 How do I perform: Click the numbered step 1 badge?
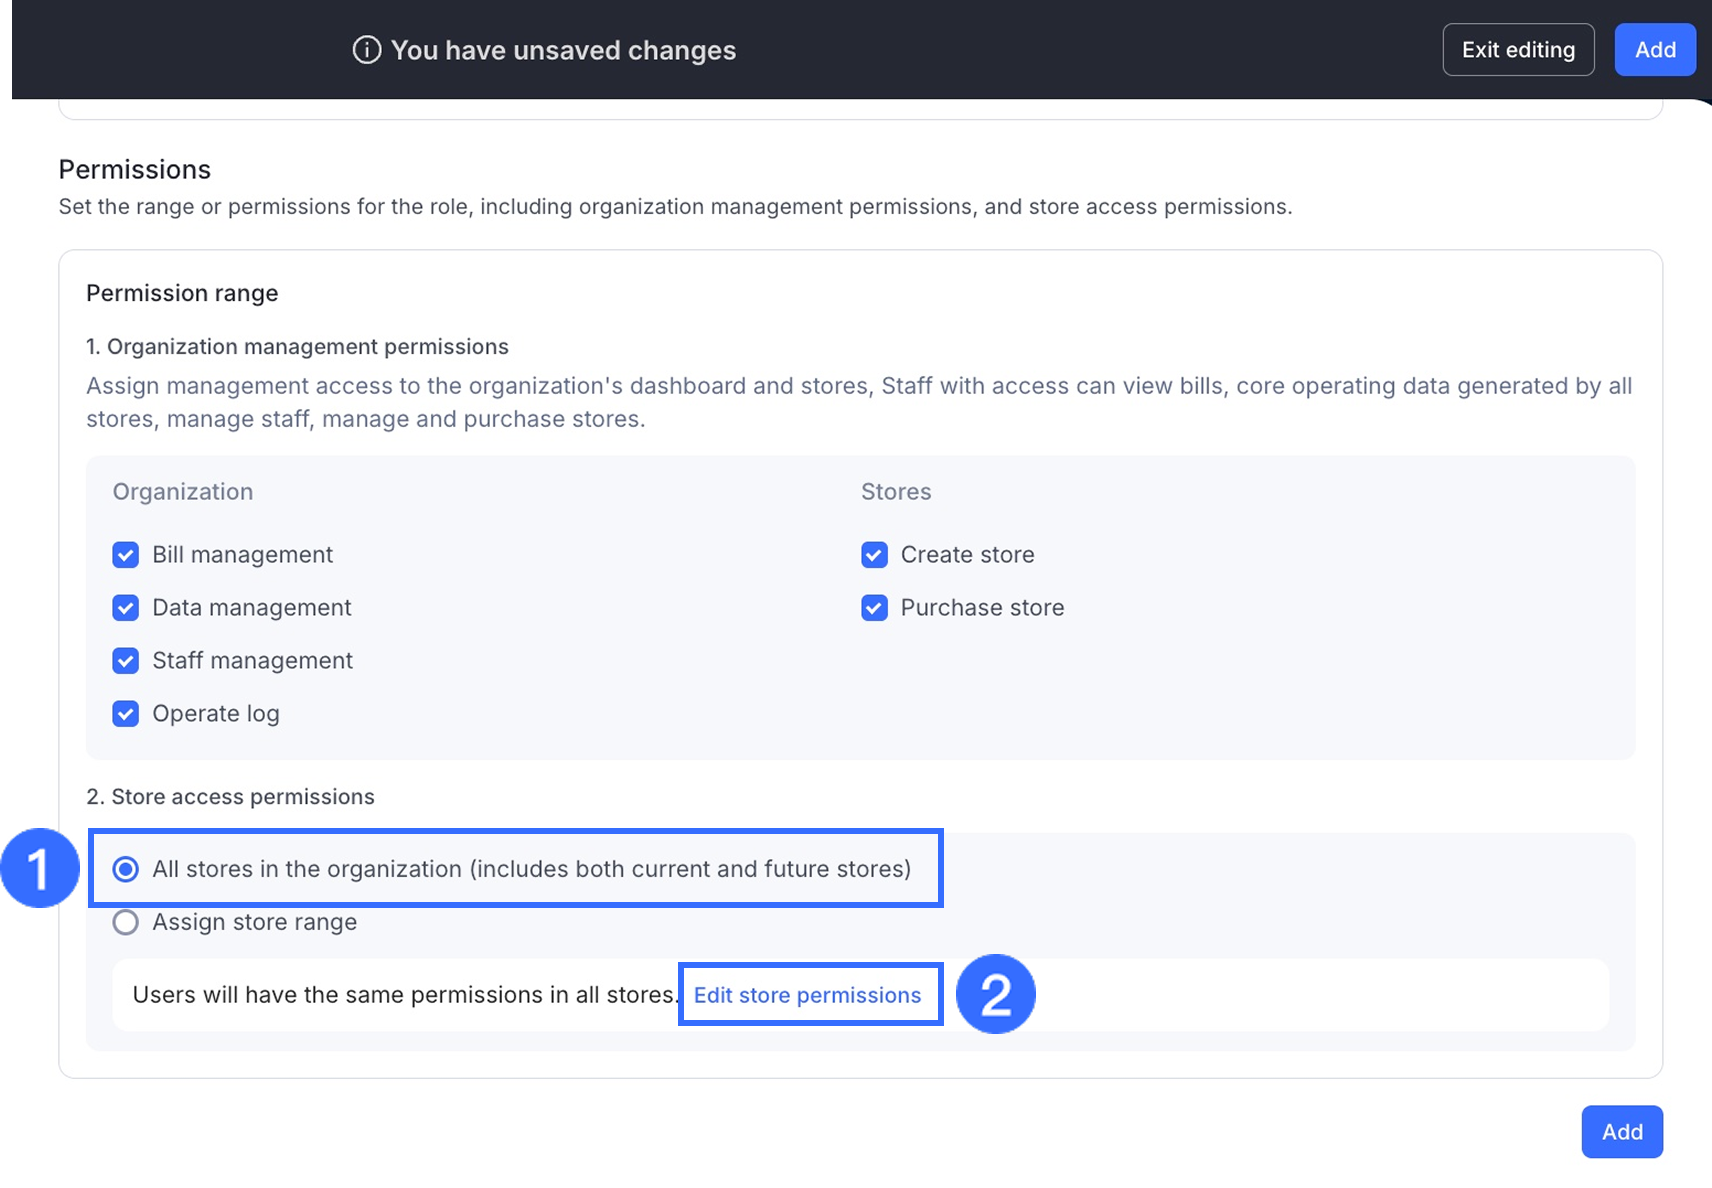point(39,868)
